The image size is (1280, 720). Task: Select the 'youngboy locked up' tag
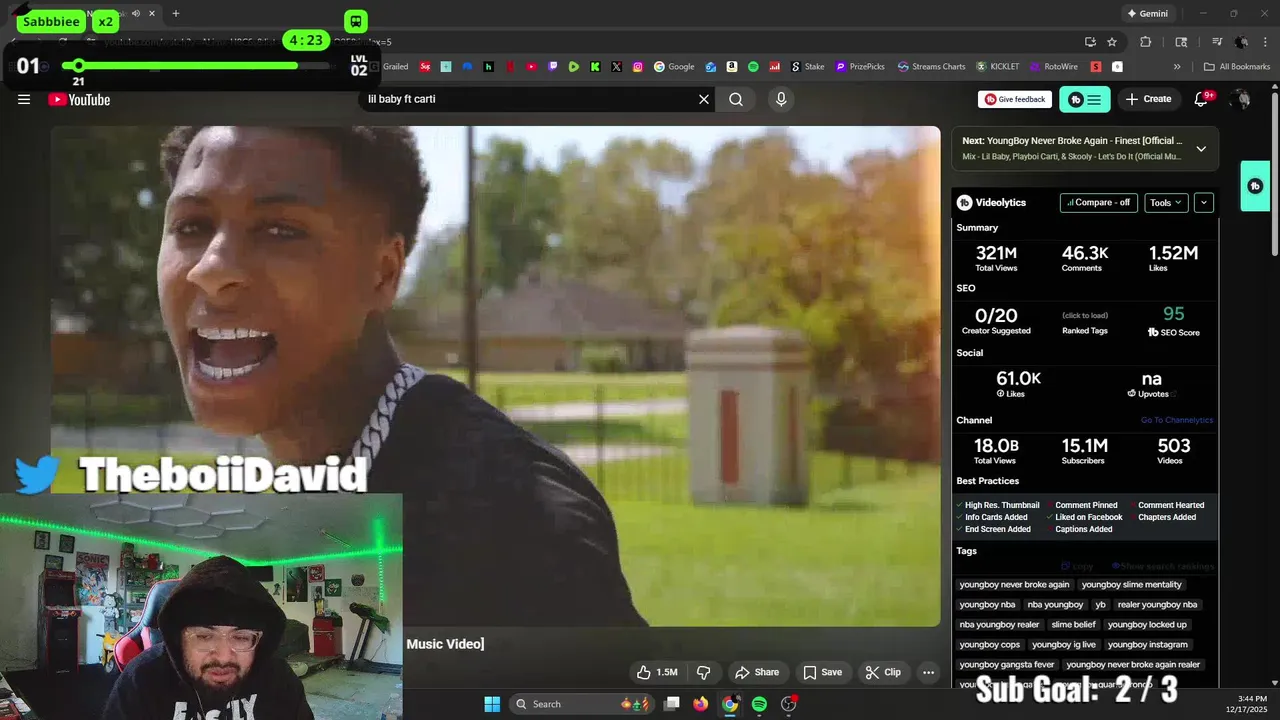1147,624
